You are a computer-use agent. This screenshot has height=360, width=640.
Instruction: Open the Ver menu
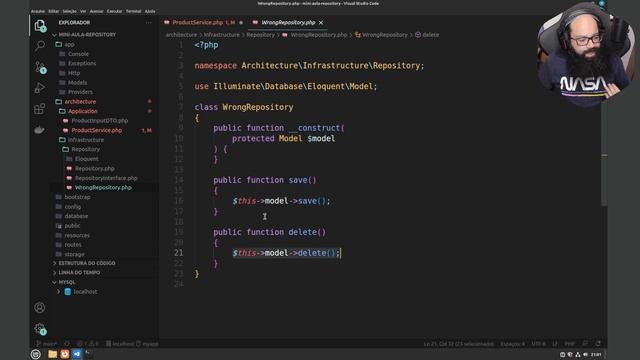click(x=83, y=11)
